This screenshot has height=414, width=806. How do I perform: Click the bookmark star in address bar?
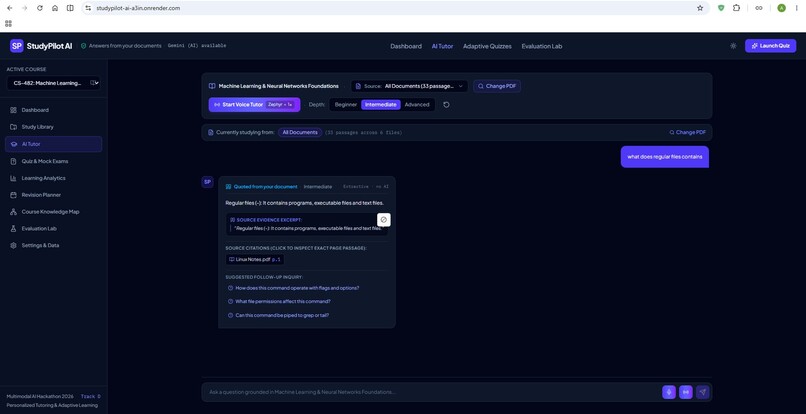tap(700, 8)
